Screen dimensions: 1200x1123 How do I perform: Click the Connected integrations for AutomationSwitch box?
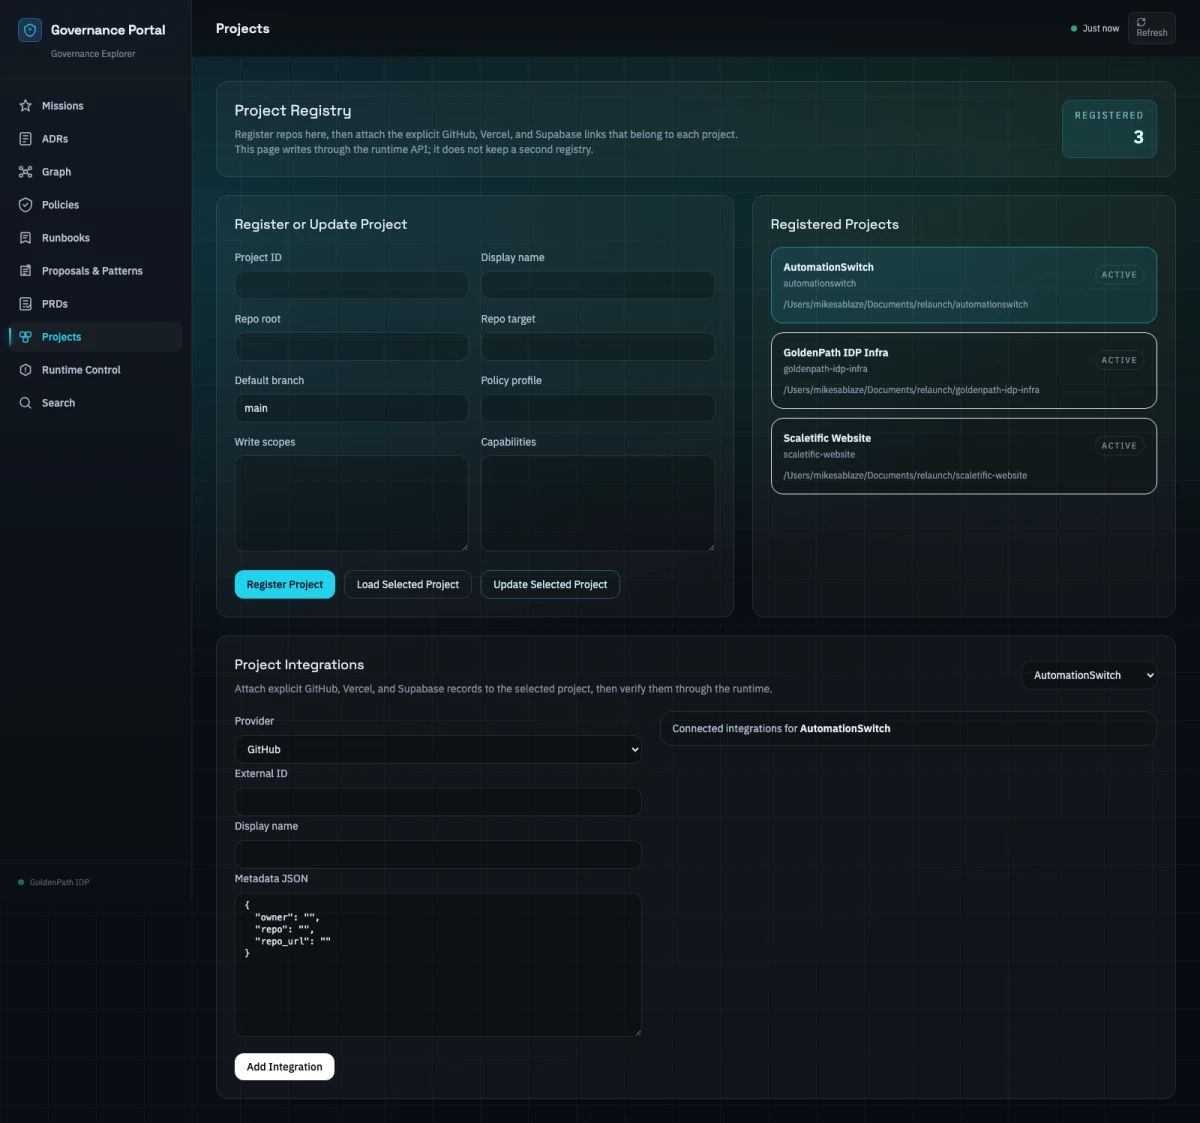(908, 728)
